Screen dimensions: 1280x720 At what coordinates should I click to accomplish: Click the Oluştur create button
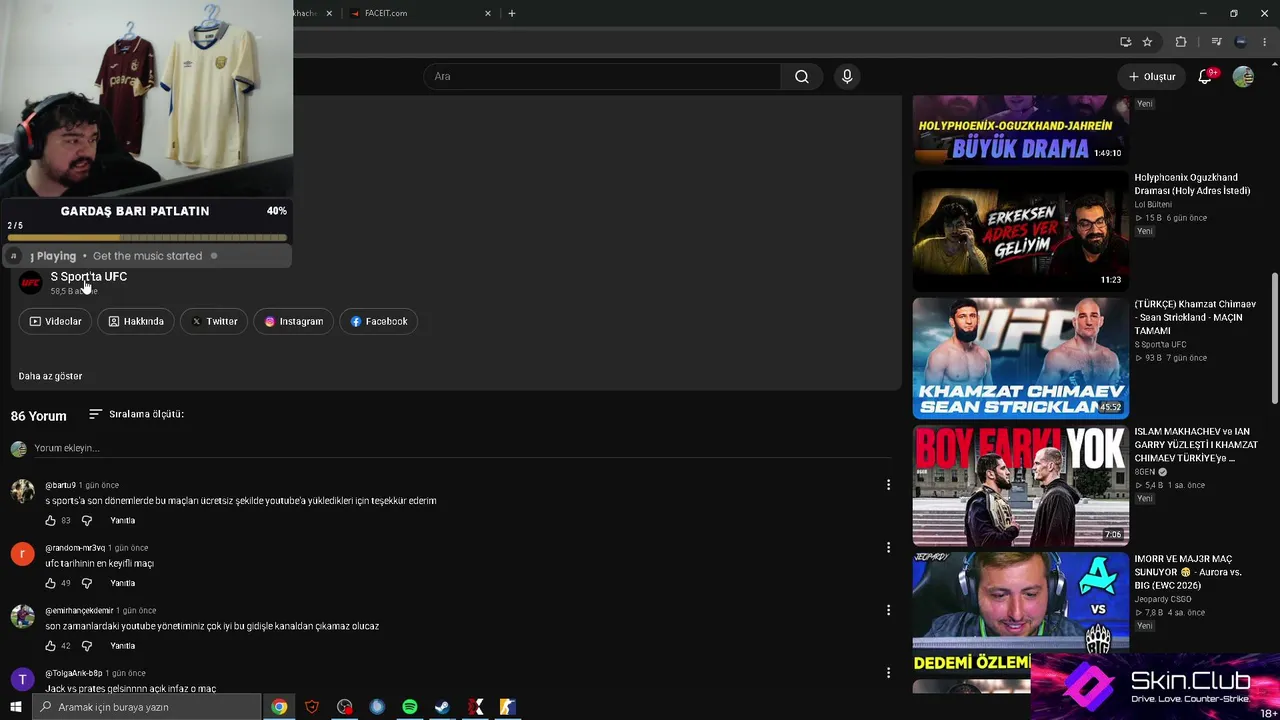coord(1152,77)
